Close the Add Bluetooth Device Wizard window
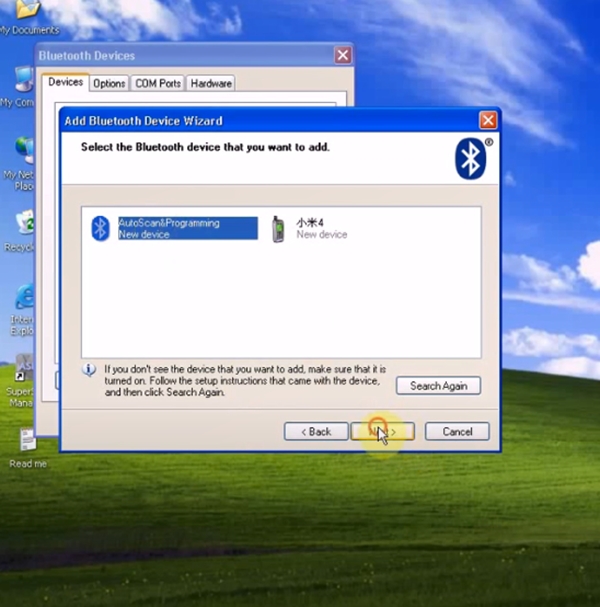 [x=488, y=120]
